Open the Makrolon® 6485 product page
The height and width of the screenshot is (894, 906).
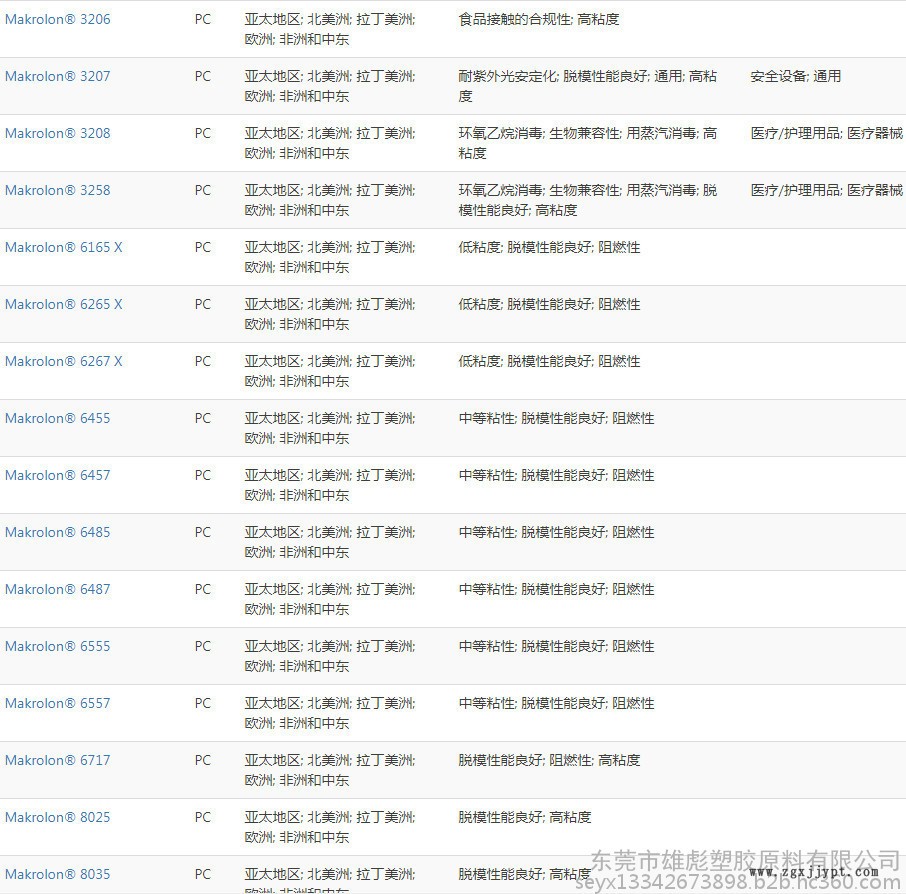57,532
